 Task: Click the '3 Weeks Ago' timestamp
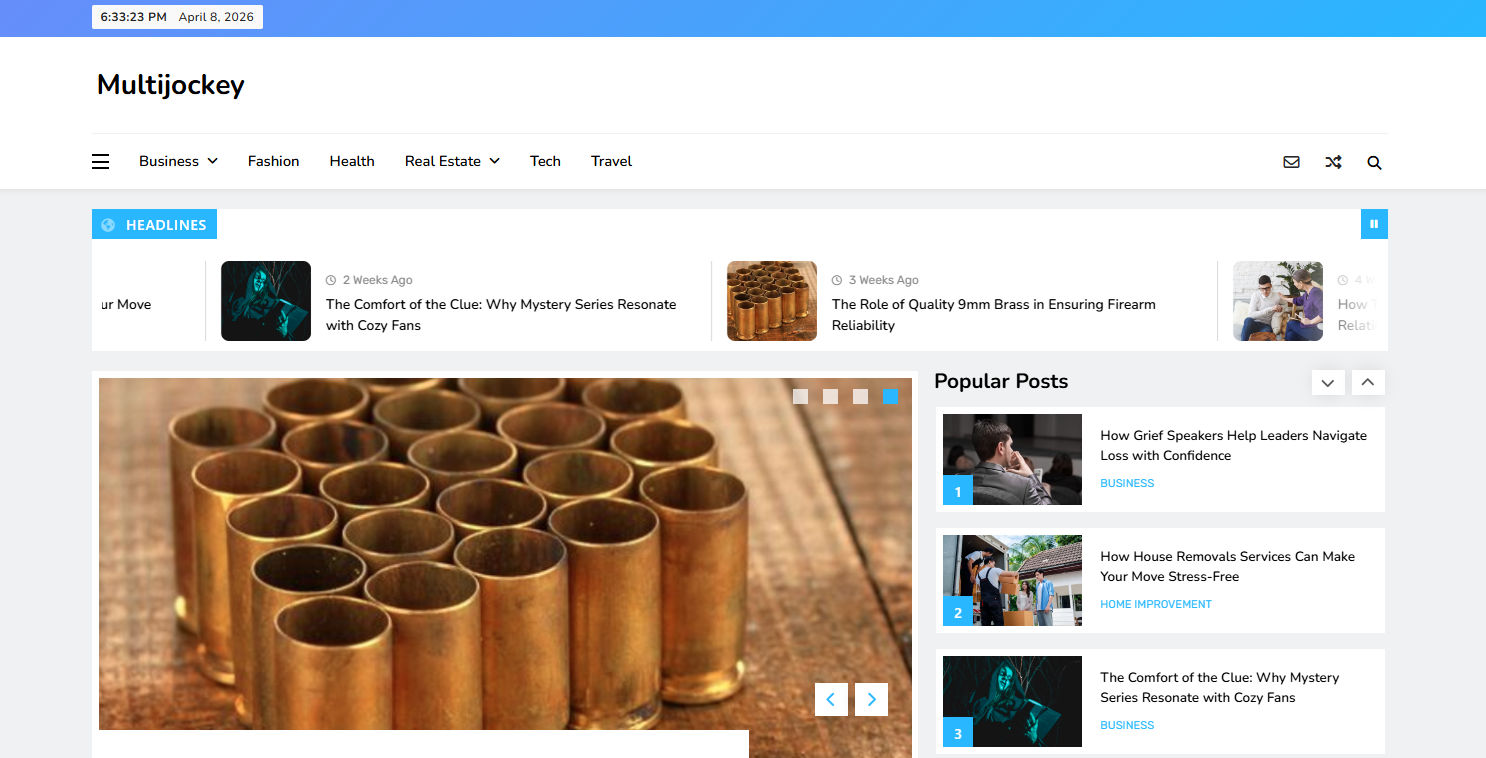[x=883, y=280]
